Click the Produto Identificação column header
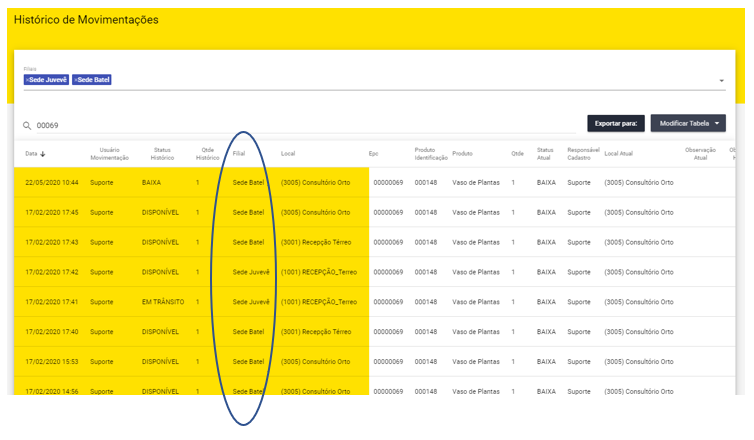Viewport: 754px width, 440px height. click(431, 154)
